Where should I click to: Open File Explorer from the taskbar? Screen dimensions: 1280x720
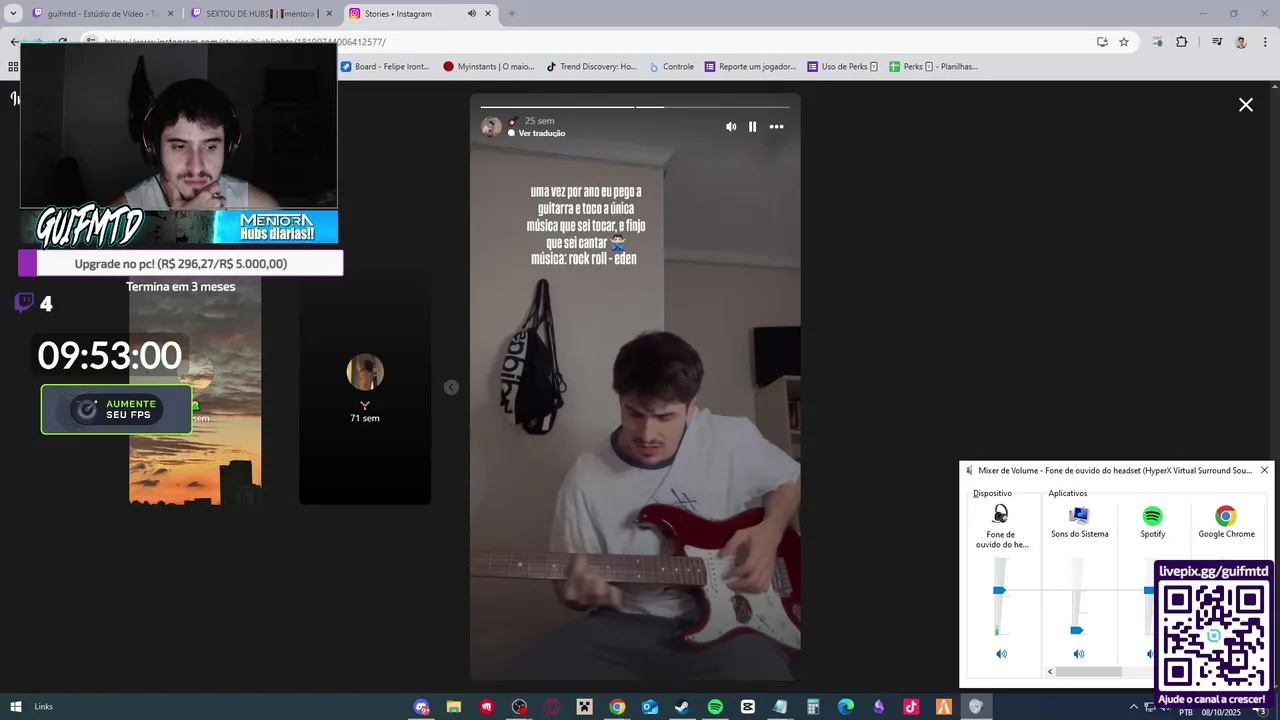tap(453, 707)
